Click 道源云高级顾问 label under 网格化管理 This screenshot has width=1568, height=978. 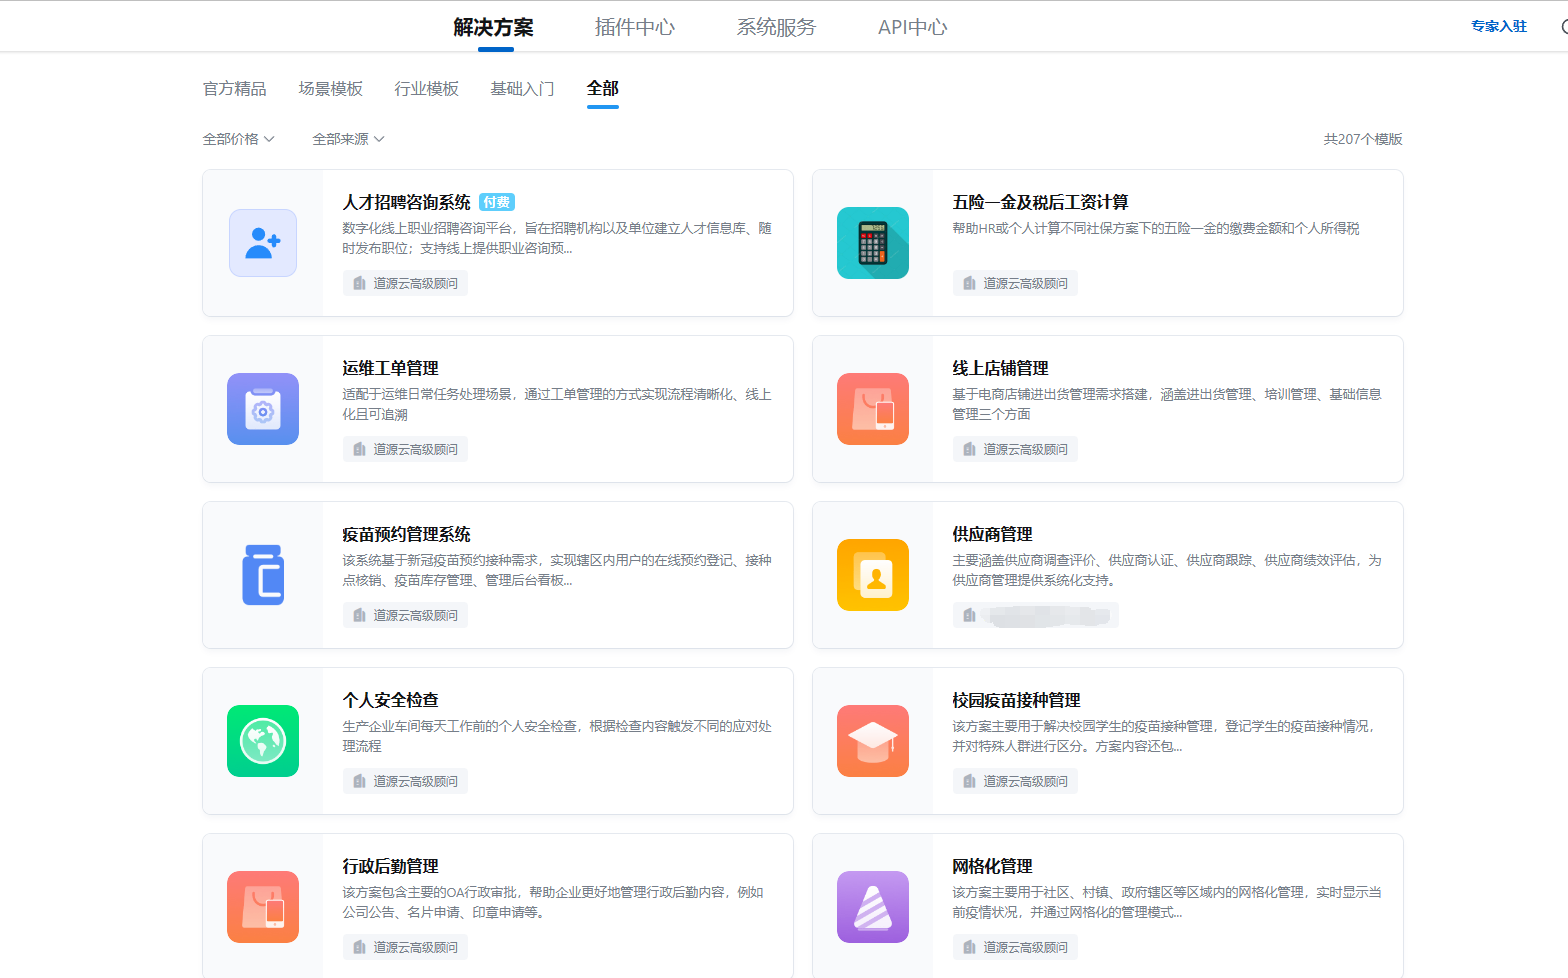pyautogui.click(x=1026, y=948)
